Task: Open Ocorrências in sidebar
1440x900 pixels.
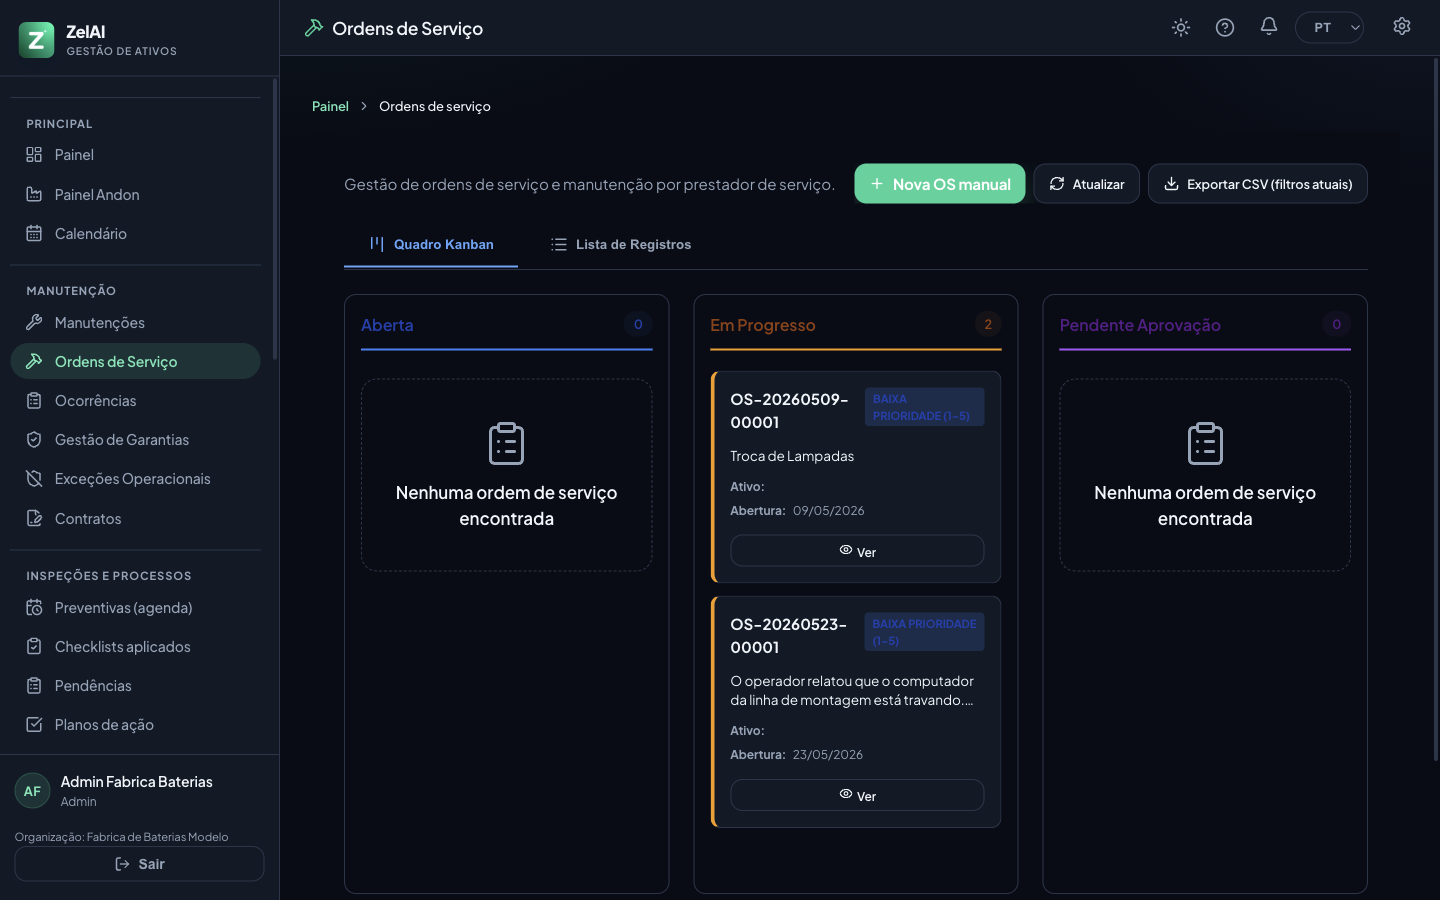Action: click(x=135, y=401)
